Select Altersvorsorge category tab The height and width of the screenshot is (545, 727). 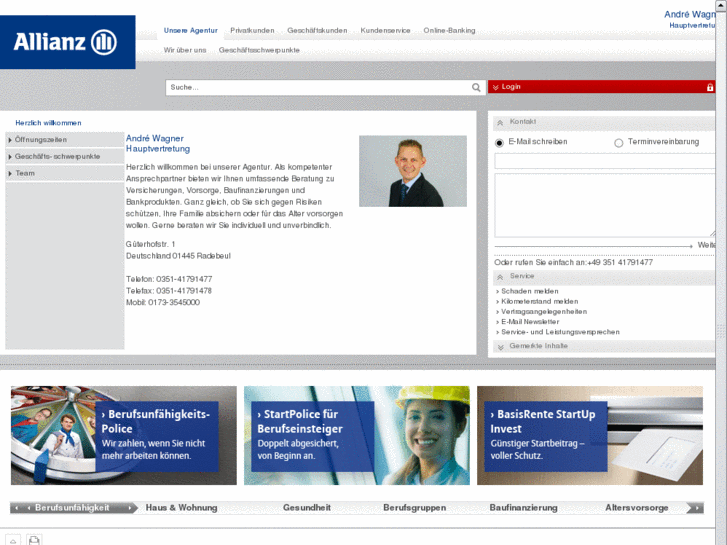coord(637,508)
